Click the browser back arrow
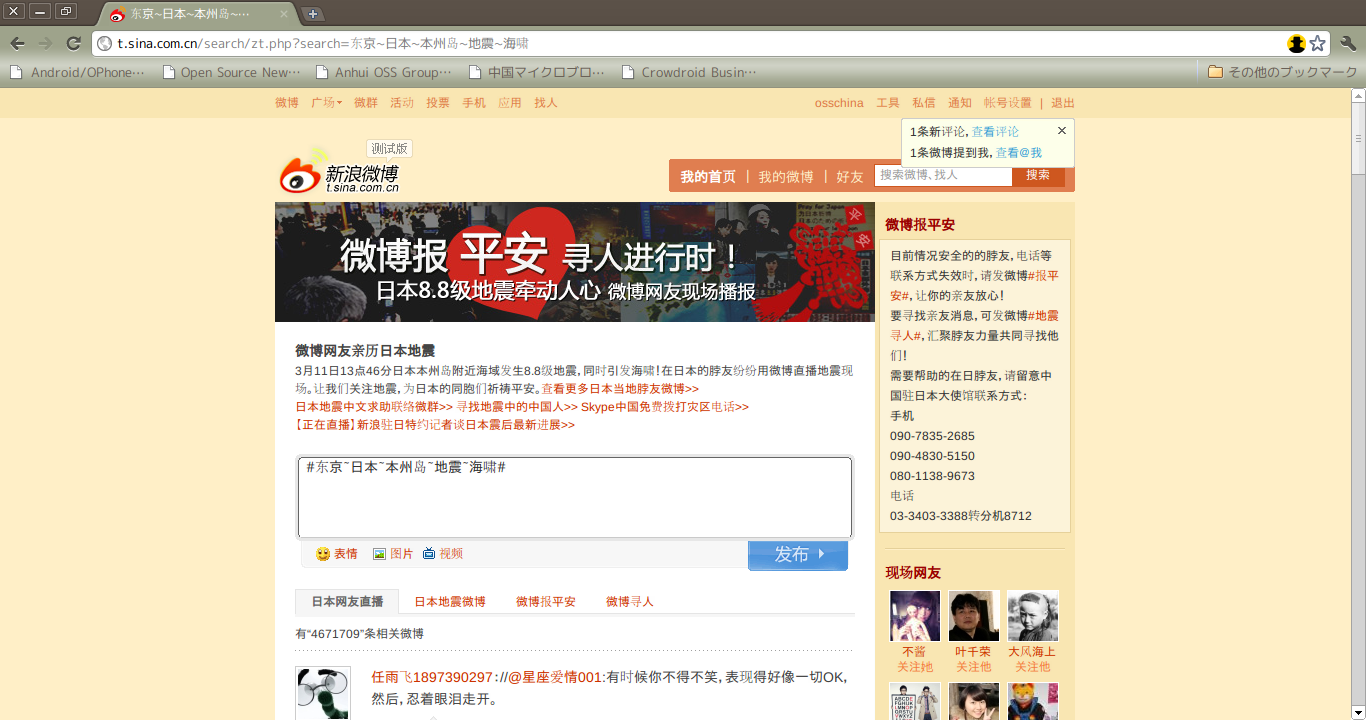The height and width of the screenshot is (720, 1366). click(x=17, y=43)
